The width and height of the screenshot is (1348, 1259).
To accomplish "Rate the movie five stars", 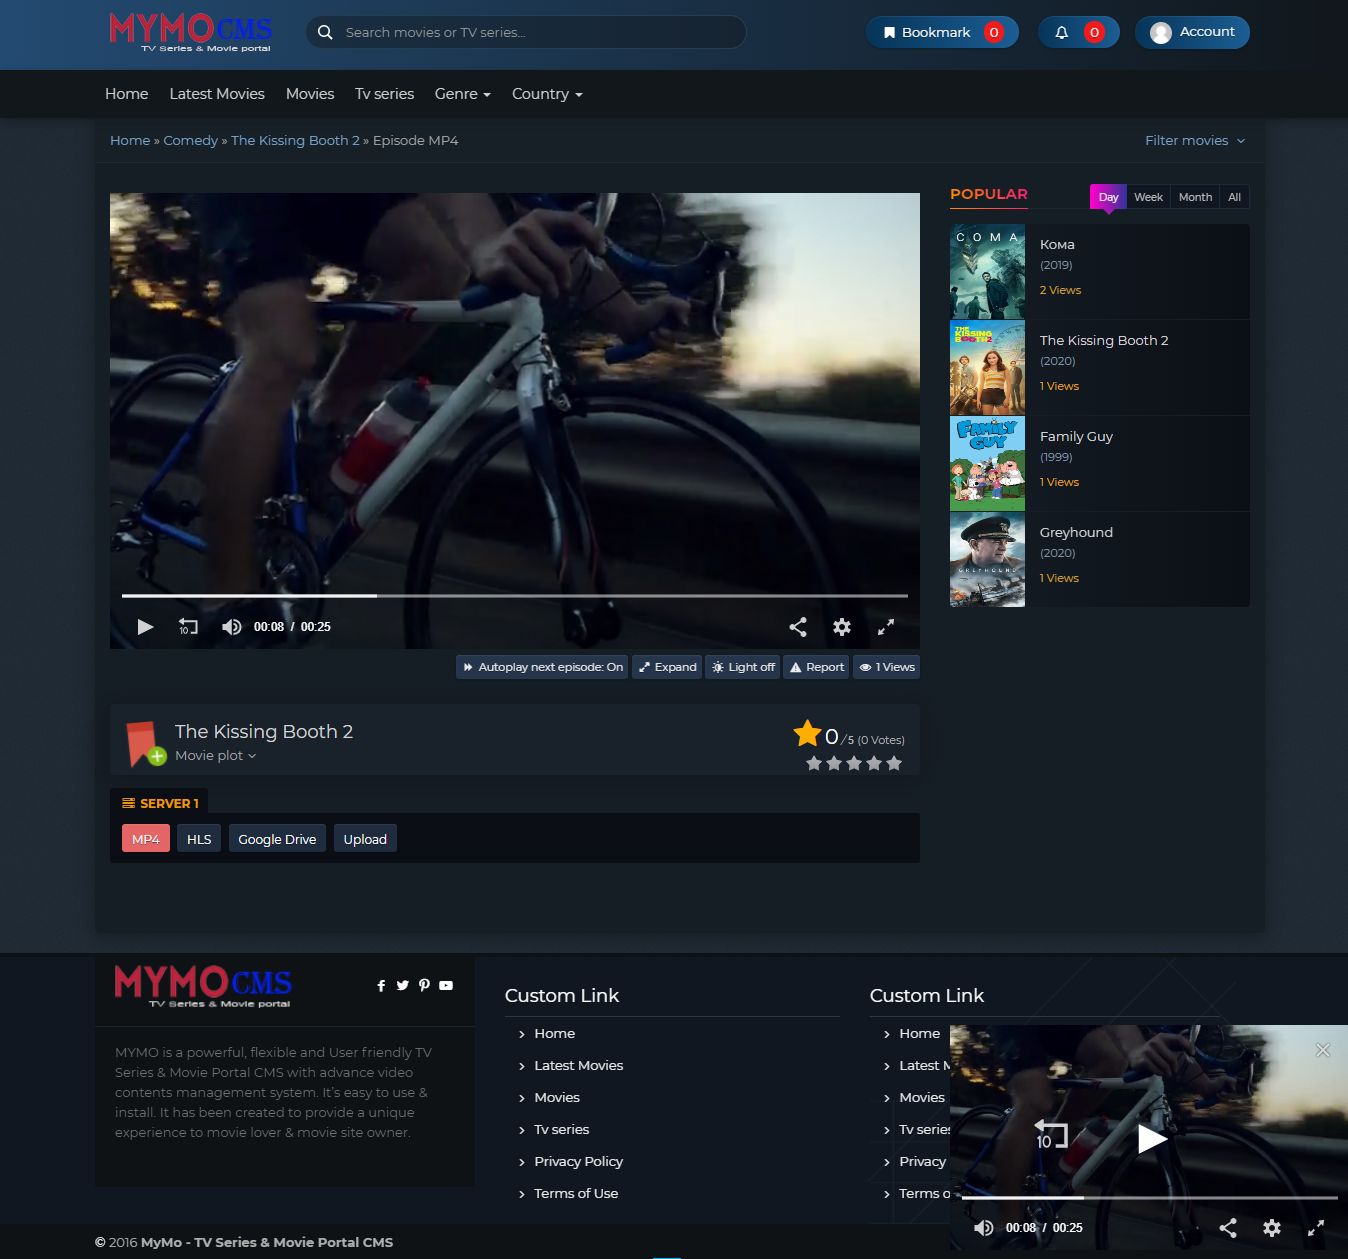I will [894, 763].
